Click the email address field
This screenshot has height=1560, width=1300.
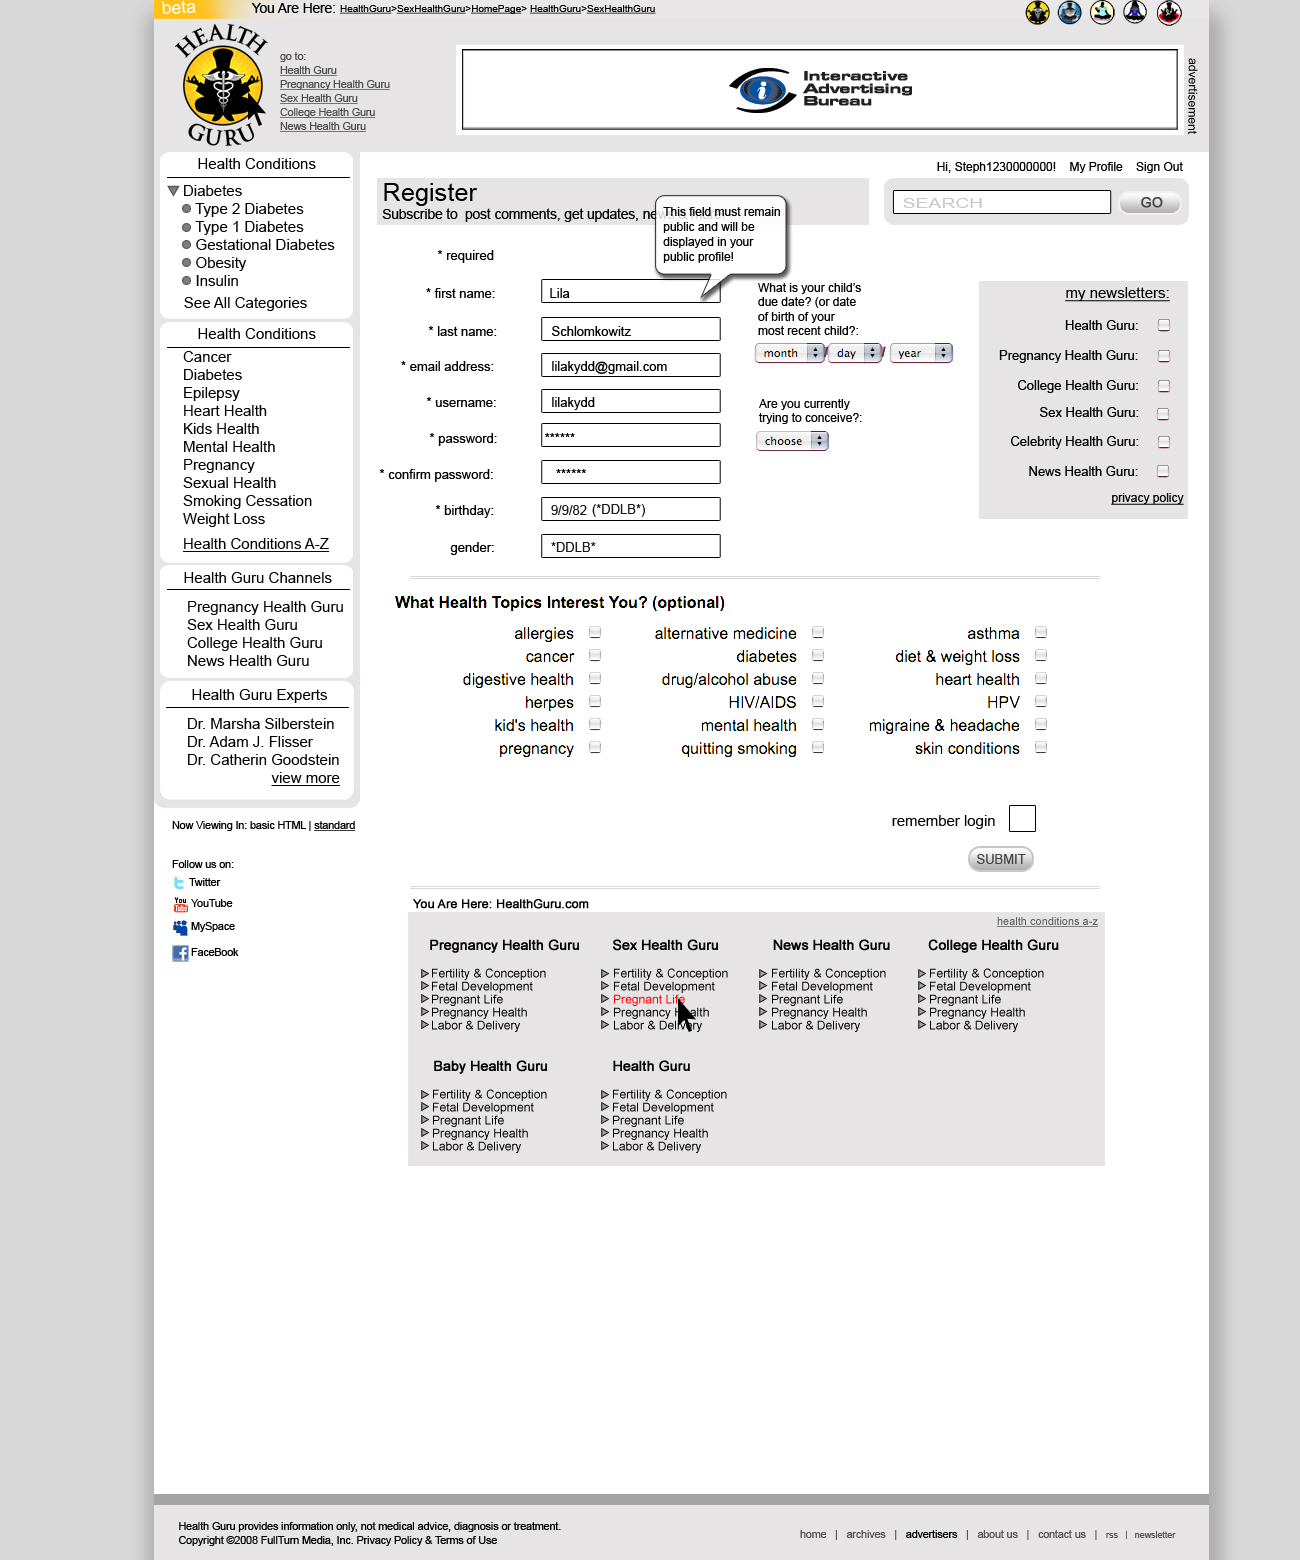(631, 366)
